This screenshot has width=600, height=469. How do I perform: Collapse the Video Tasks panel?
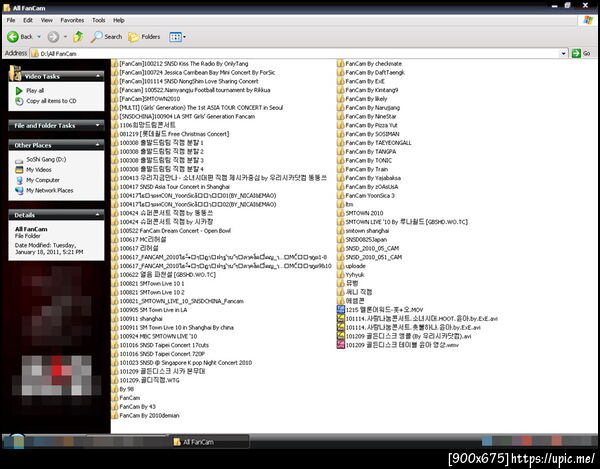point(98,76)
